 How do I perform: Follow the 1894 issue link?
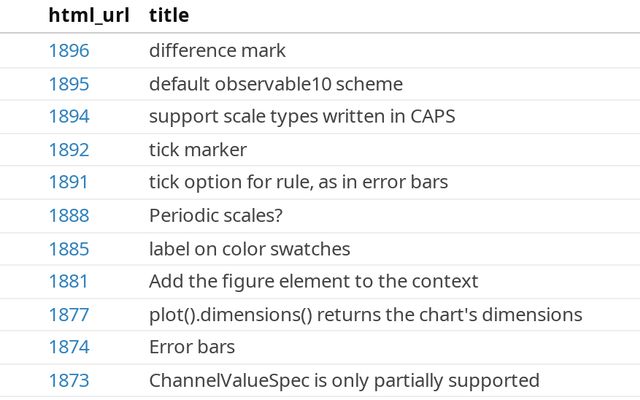click(x=69, y=117)
